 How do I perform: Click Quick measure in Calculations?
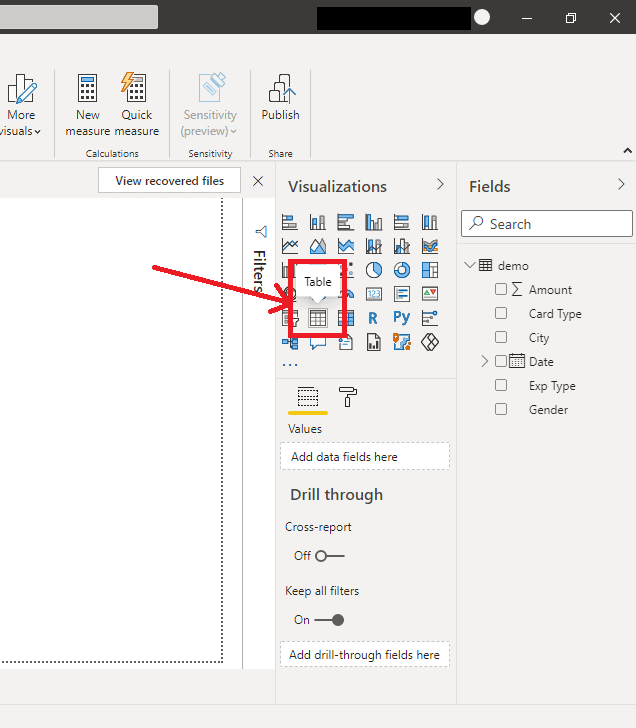(136, 105)
